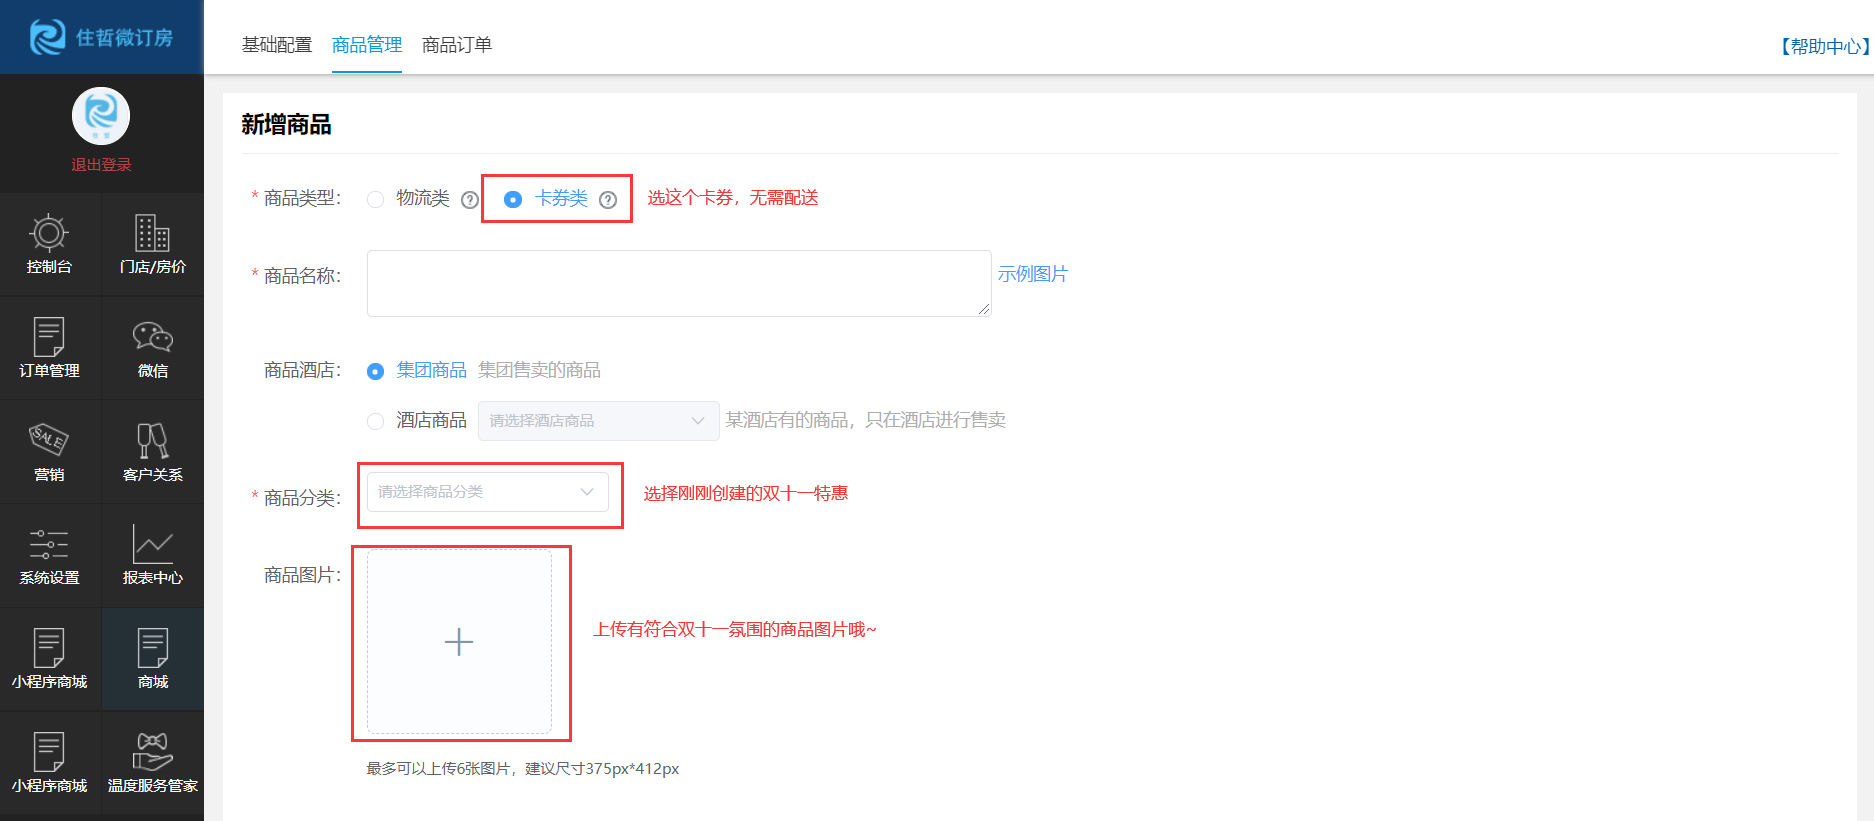Click the round account avatar

[x=101, y=116]
